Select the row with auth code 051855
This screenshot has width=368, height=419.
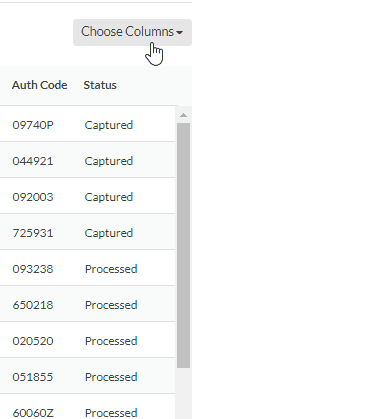click(87, 376)
